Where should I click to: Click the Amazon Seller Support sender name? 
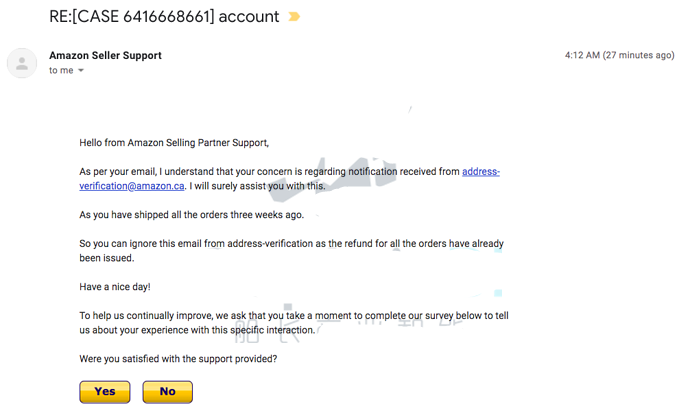tap(105, 56)
